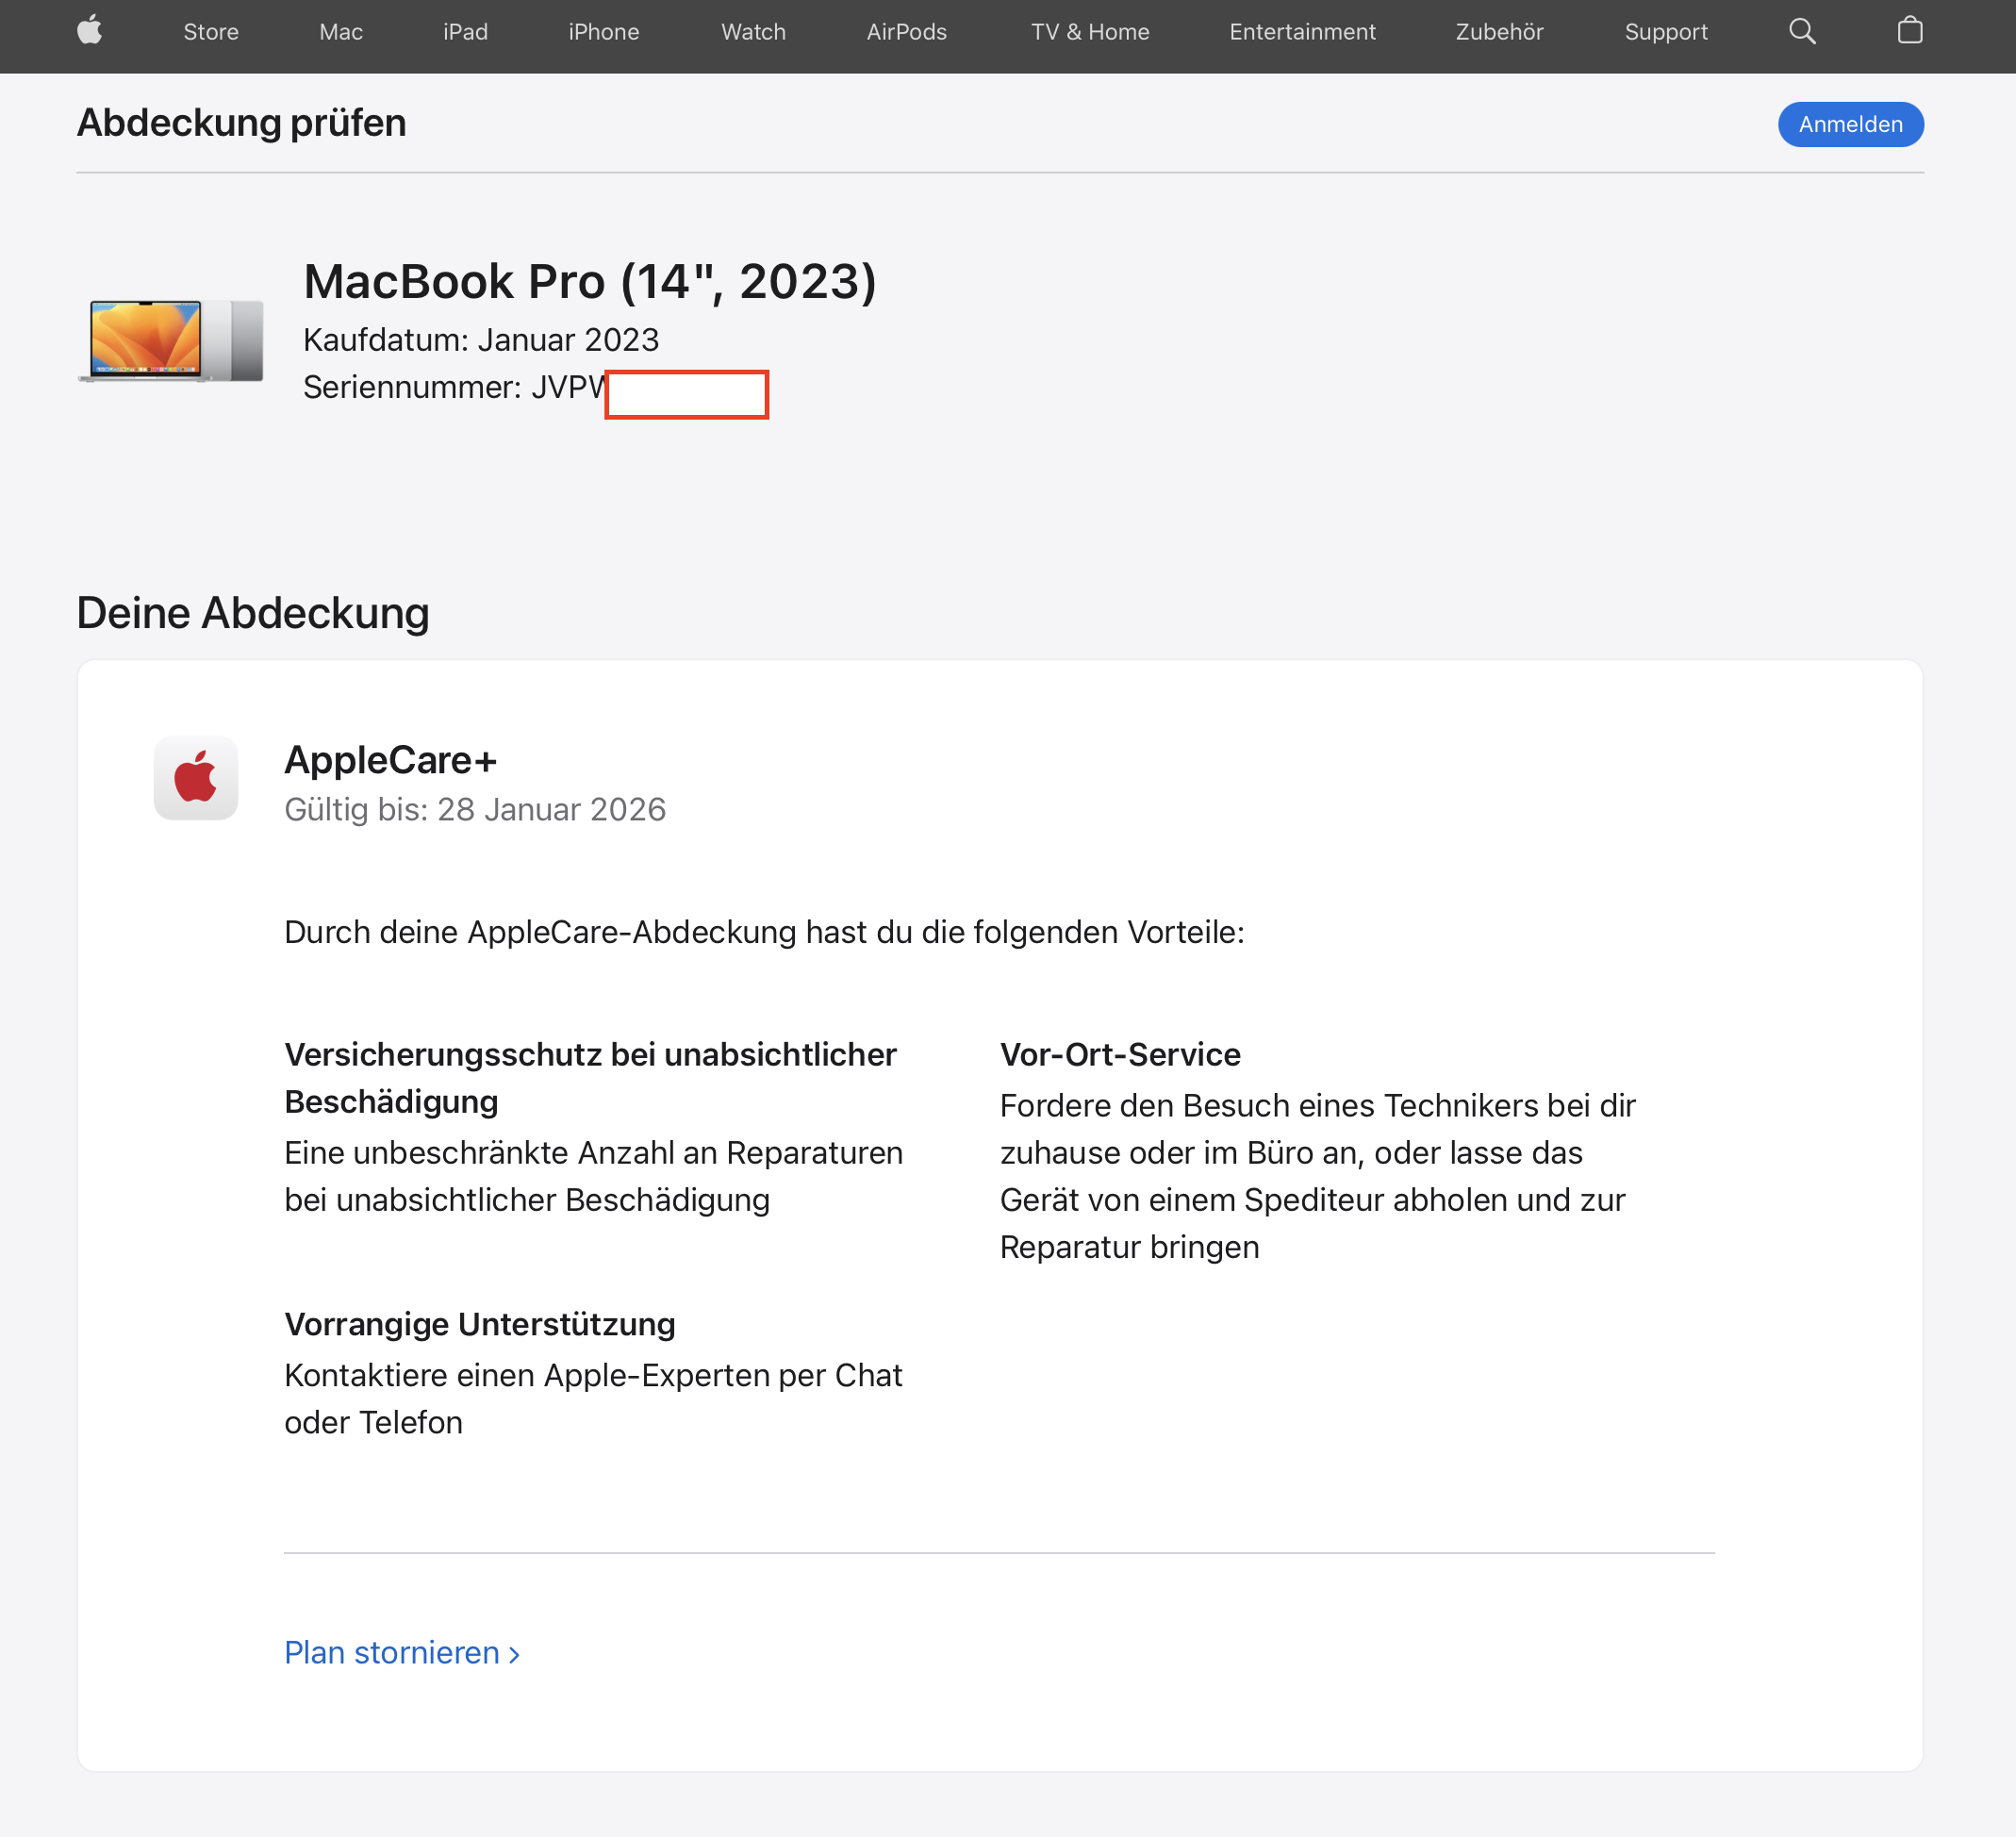The width and height of the screenshot is (2016, 1837).
Task: Click the AppleCare+ plan title
Action: tap(391, 760)
